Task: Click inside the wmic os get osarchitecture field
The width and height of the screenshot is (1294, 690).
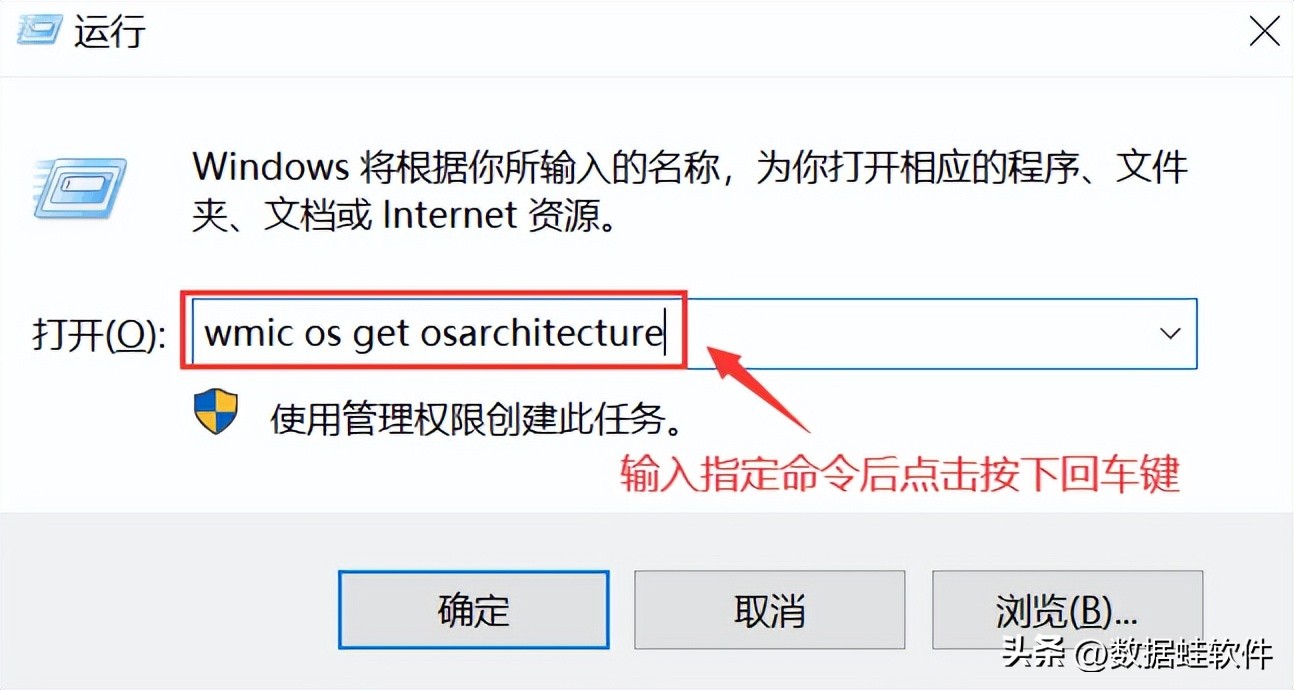Action: point(434,332)
